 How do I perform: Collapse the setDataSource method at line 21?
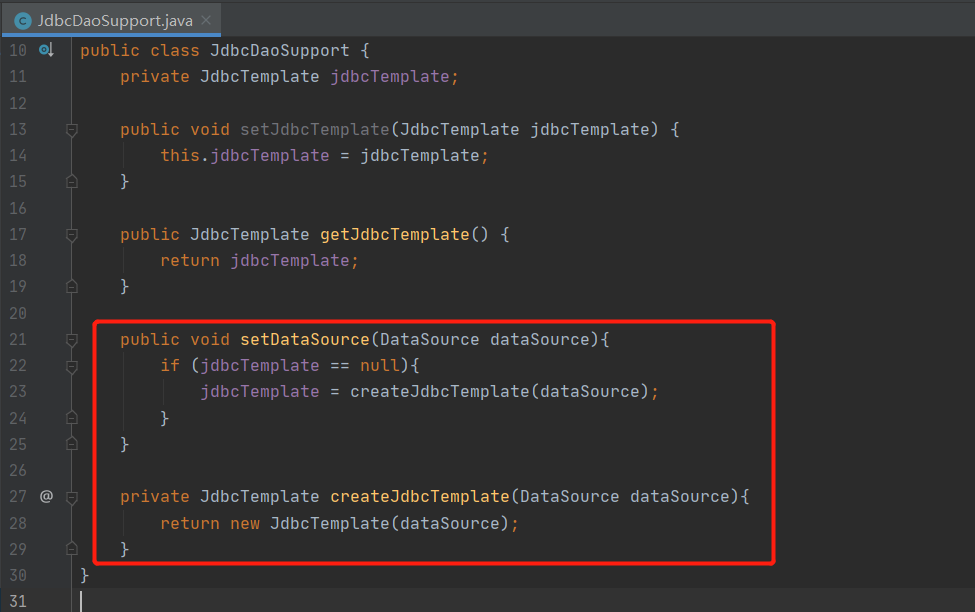(x=72, y=340)
